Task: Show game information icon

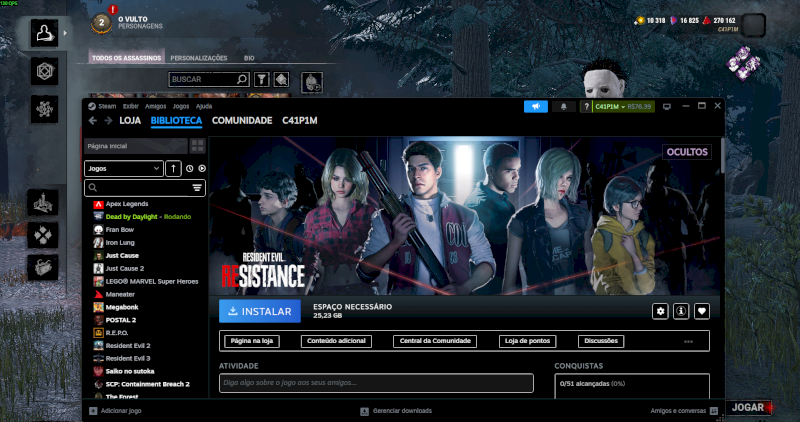Action: tap(681, 311)
